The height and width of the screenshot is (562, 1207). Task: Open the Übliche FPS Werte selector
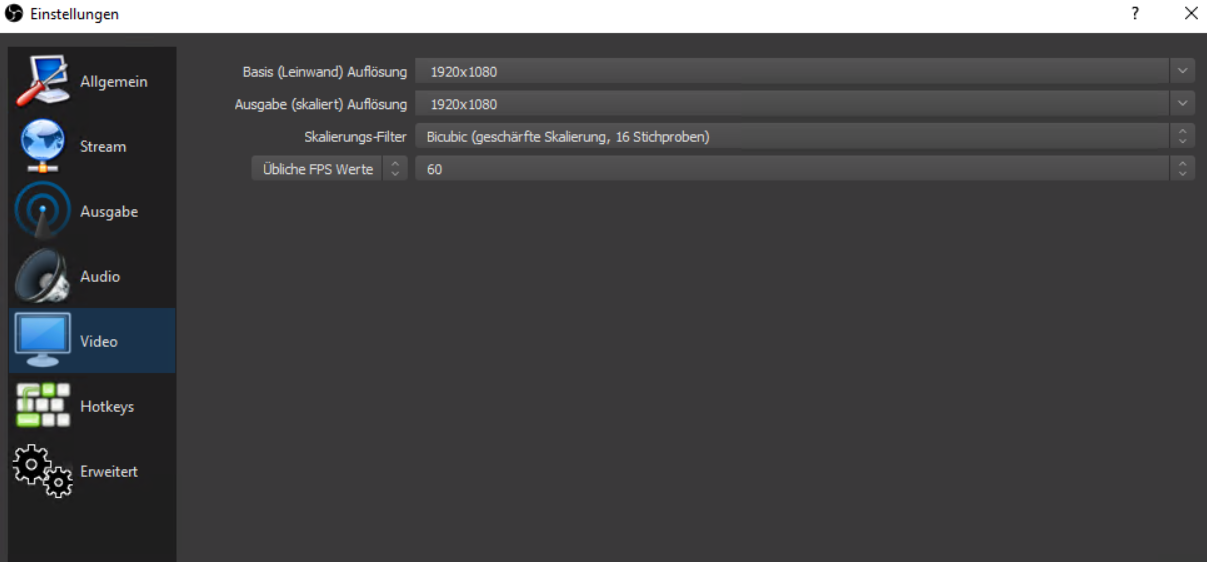[x=329, y=169]
